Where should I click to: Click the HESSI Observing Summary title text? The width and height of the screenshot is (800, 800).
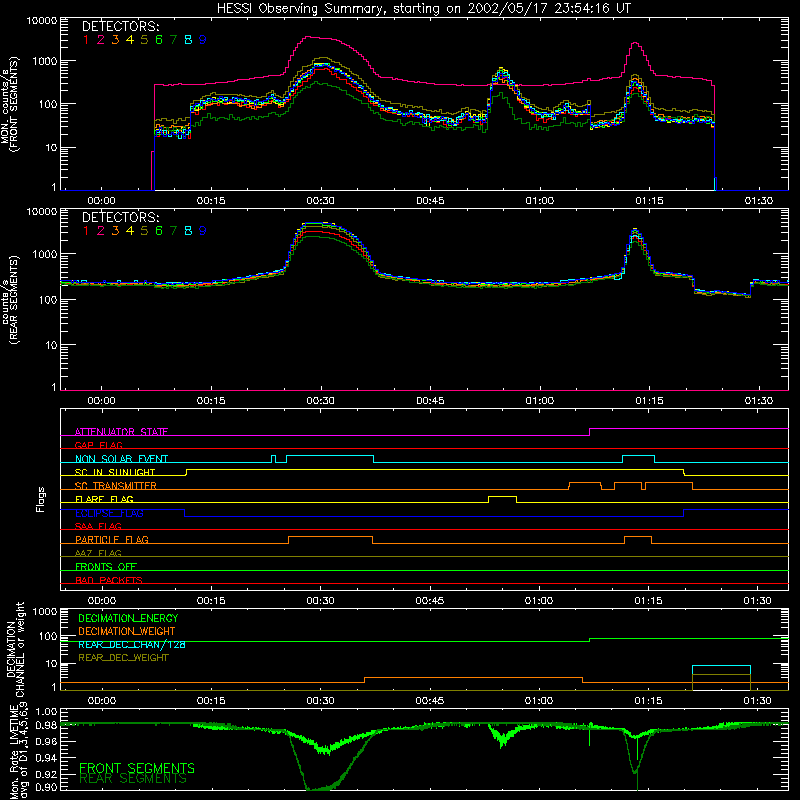coord(423,9)
